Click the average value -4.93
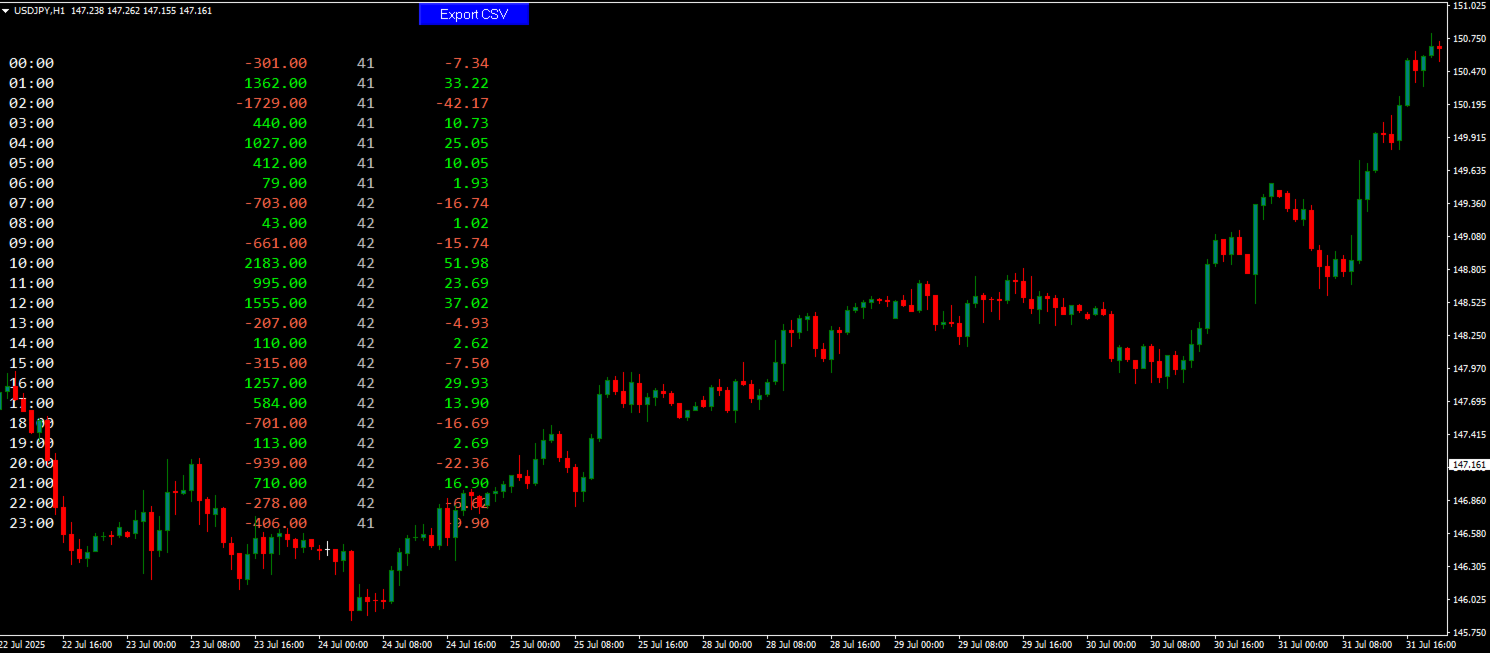 coord(467,323)
